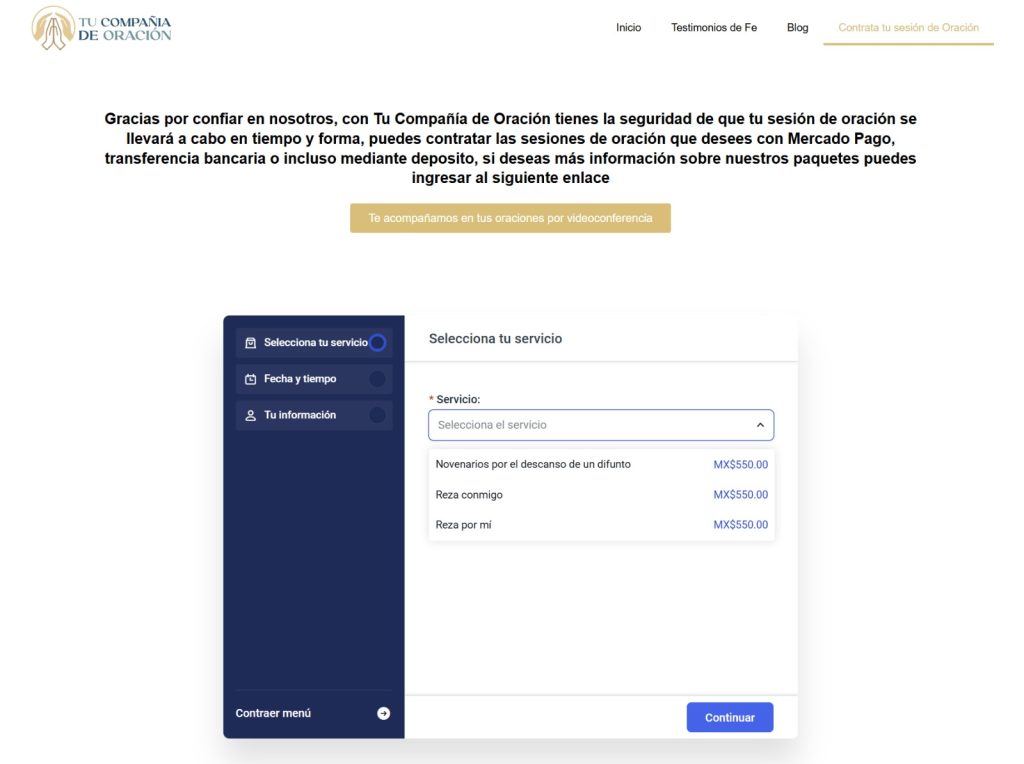The width and height of the screenshot is (1024, 764).
Task: Click the arrow icon next to Contraer menú
Action: click(x=383, y=713)
